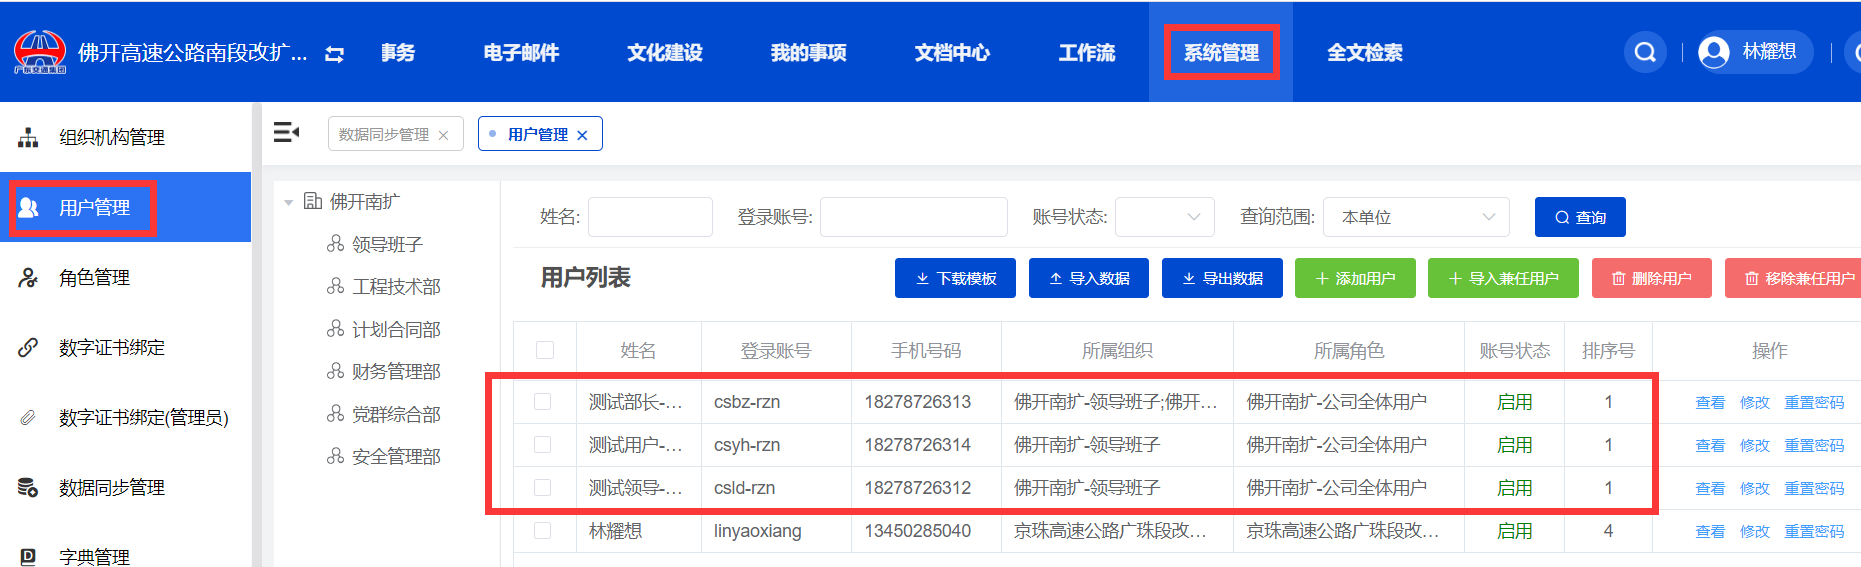Image resolution: width=1861 pixels, height=567 pixels.
Task: Open the 工作流 top menu
Action: coord(1087,53)
